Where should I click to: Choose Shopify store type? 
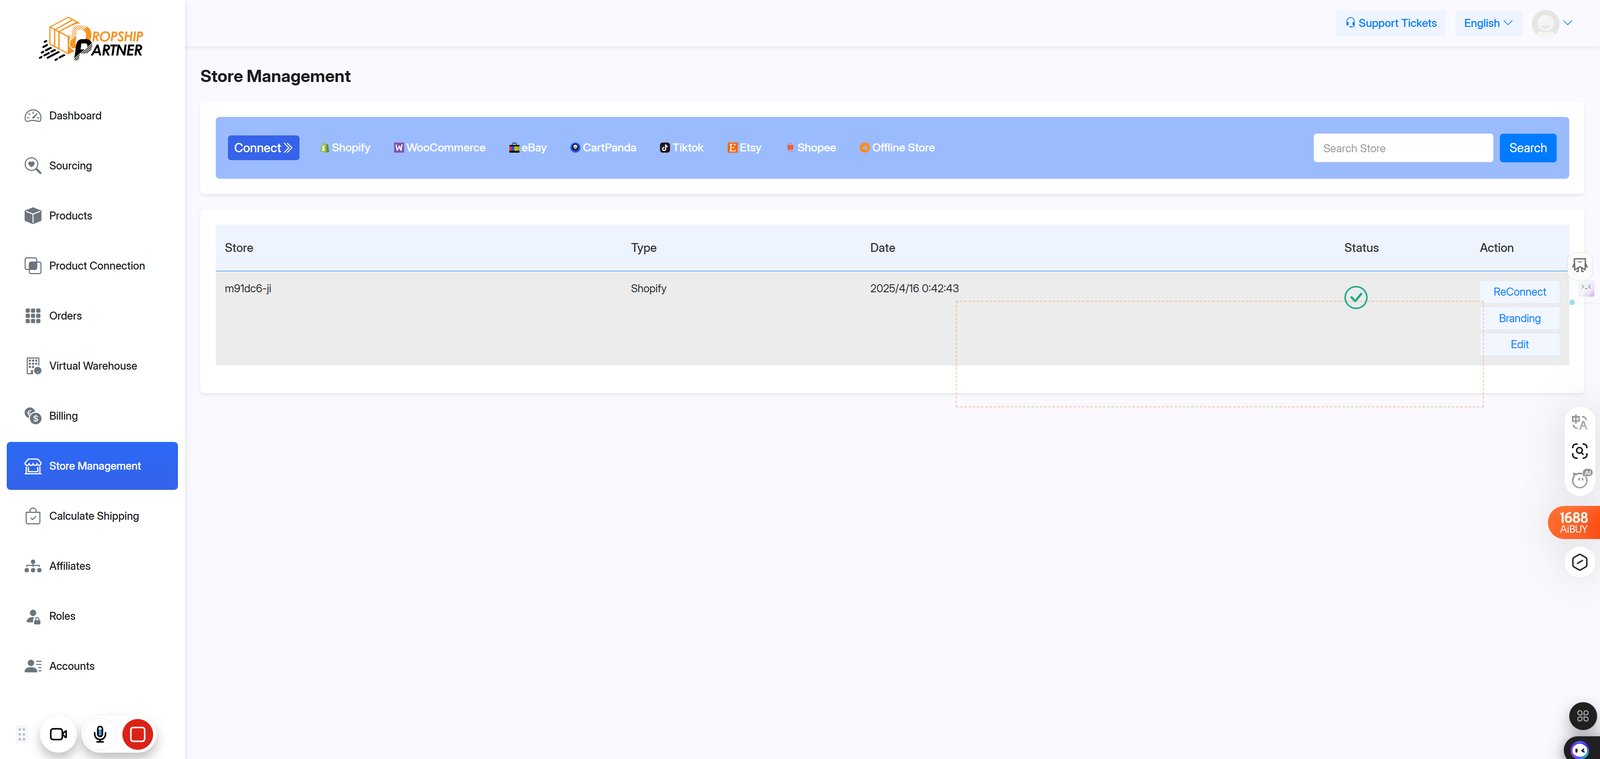coord(345,148)
